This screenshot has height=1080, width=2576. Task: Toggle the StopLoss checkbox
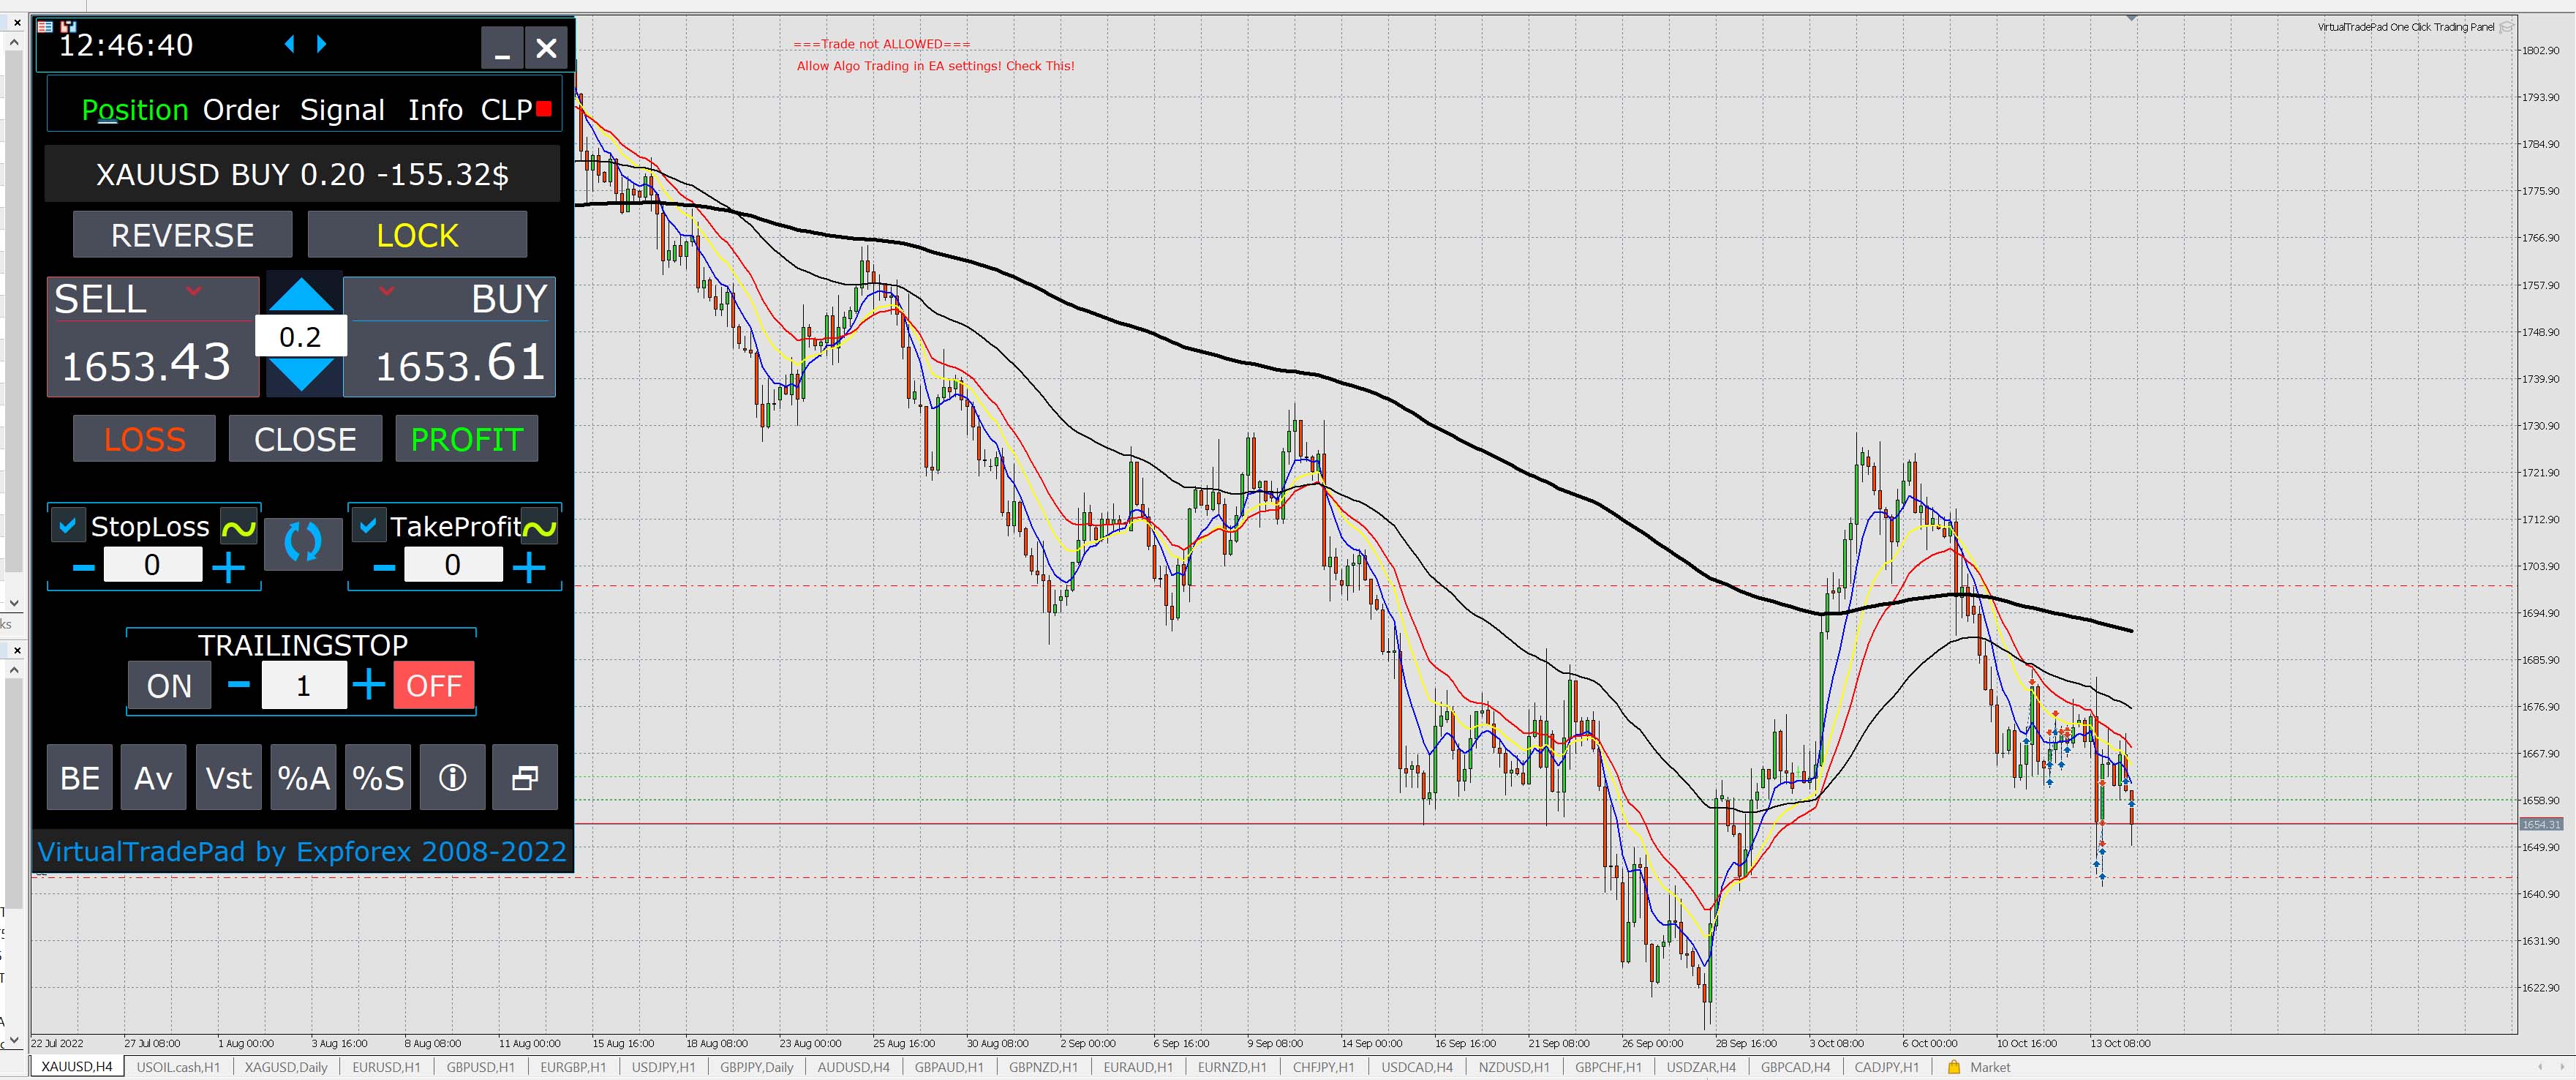[x=68, y=525]
